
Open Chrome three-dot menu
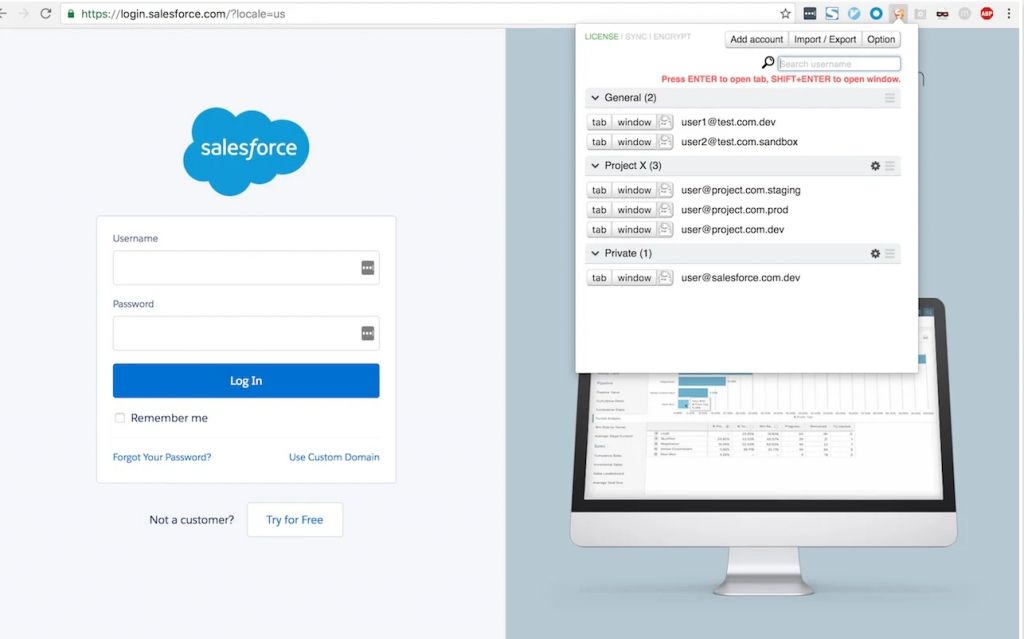(1009, 14)
